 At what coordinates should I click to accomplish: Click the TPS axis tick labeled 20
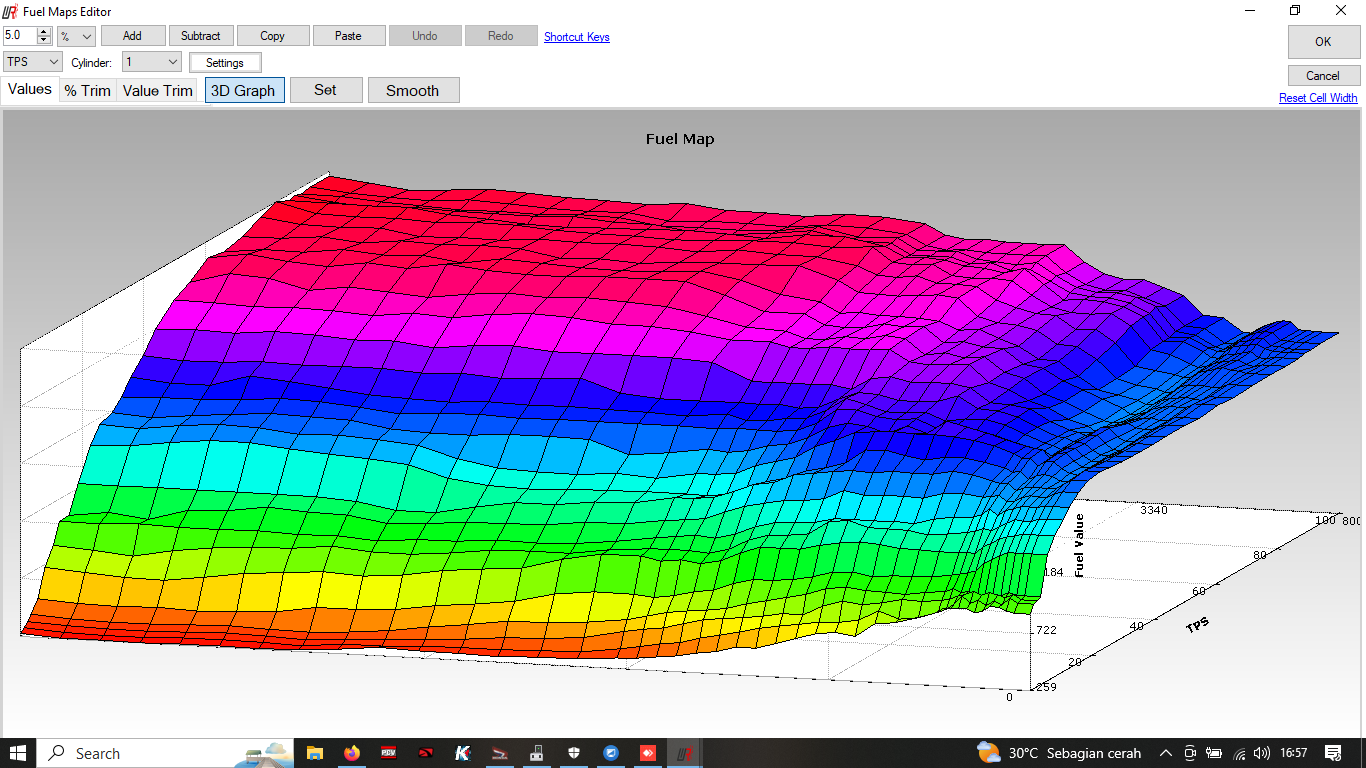(x=1076, y=662)
